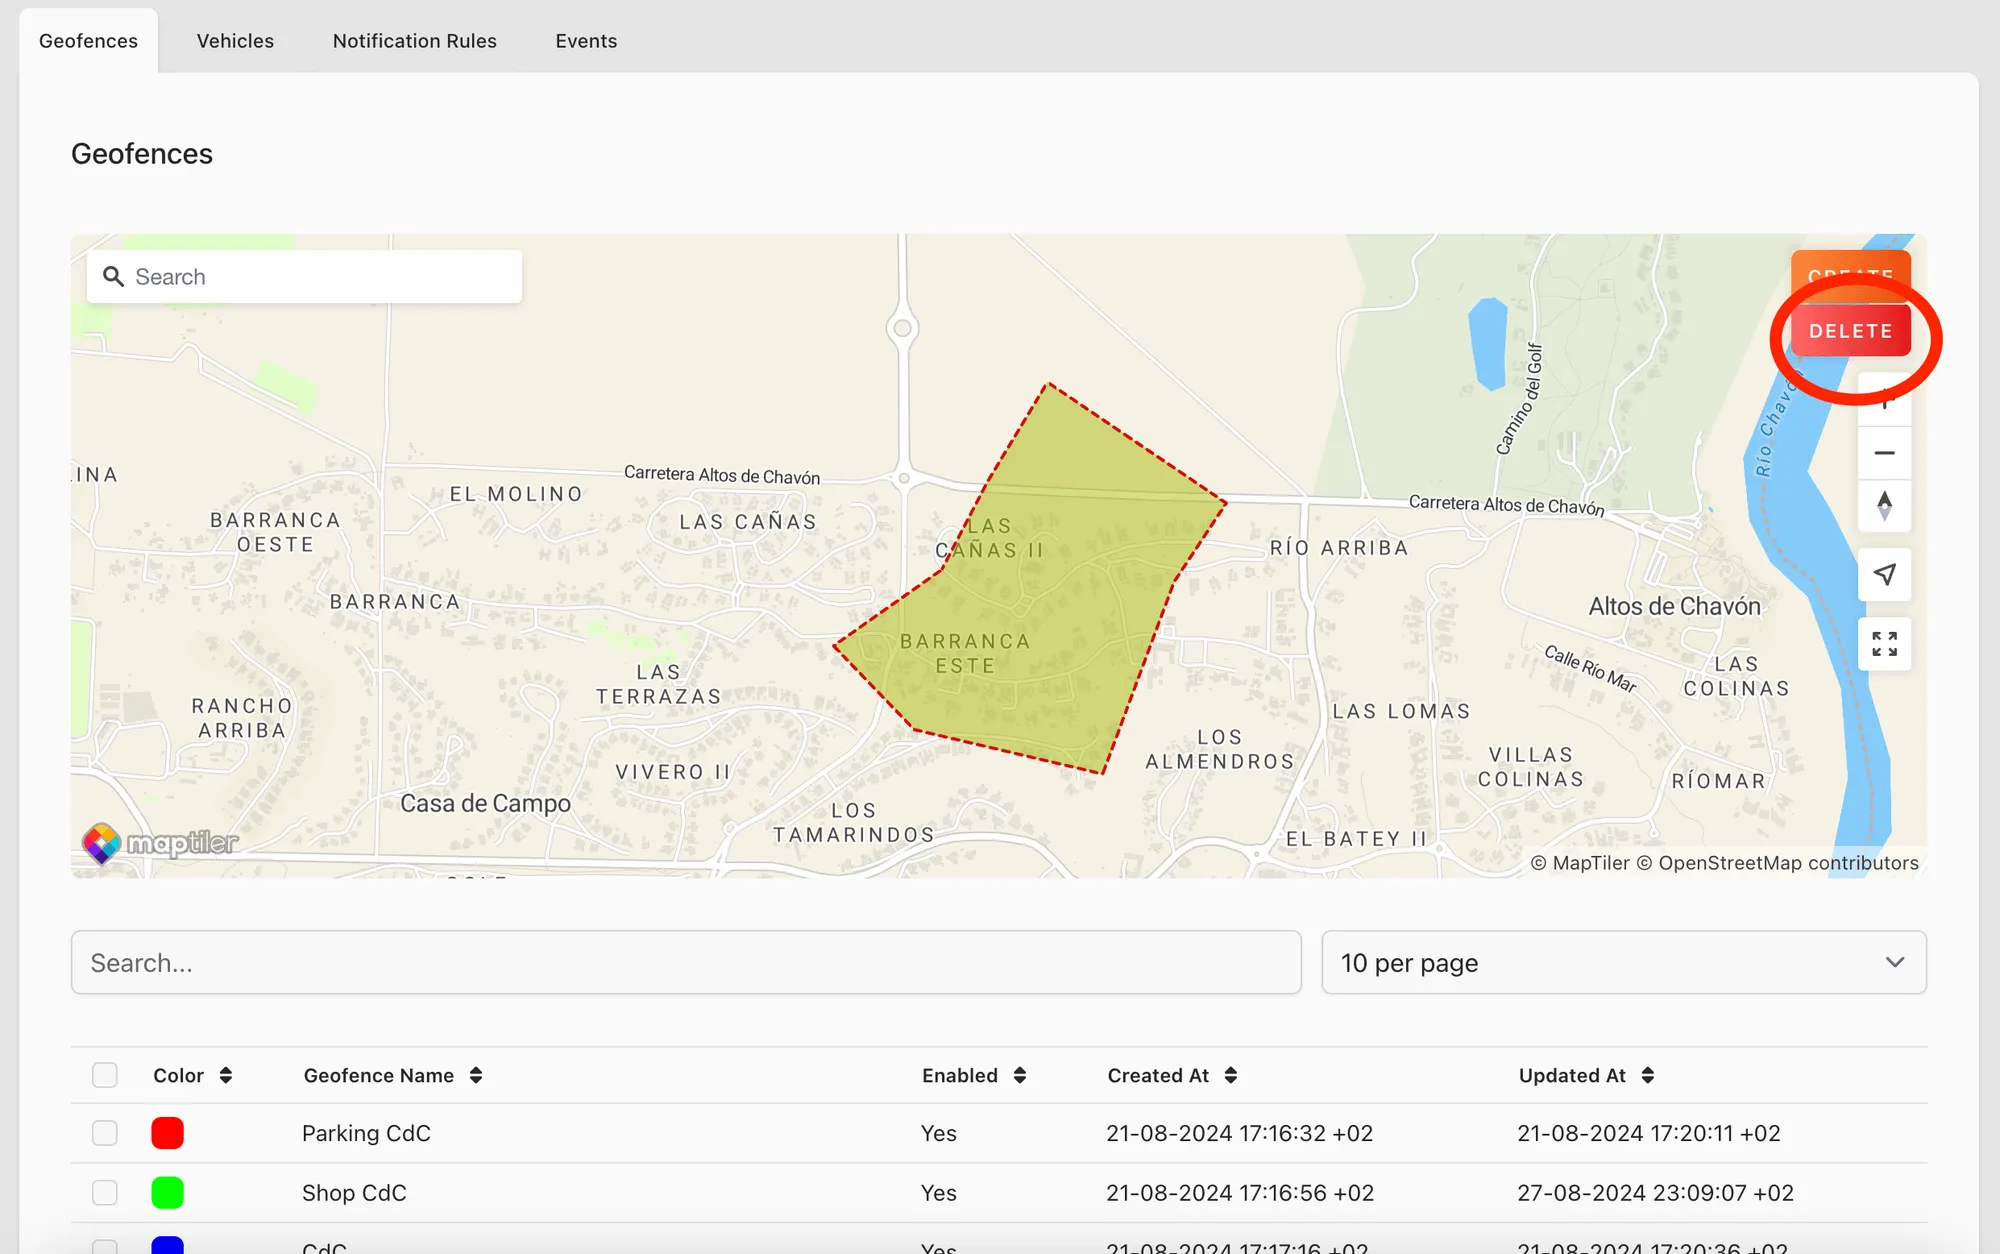The height and width of the screenshot is (1254, 2000).
Task: Switch to the Geofences tab
Action: (88, 41)
